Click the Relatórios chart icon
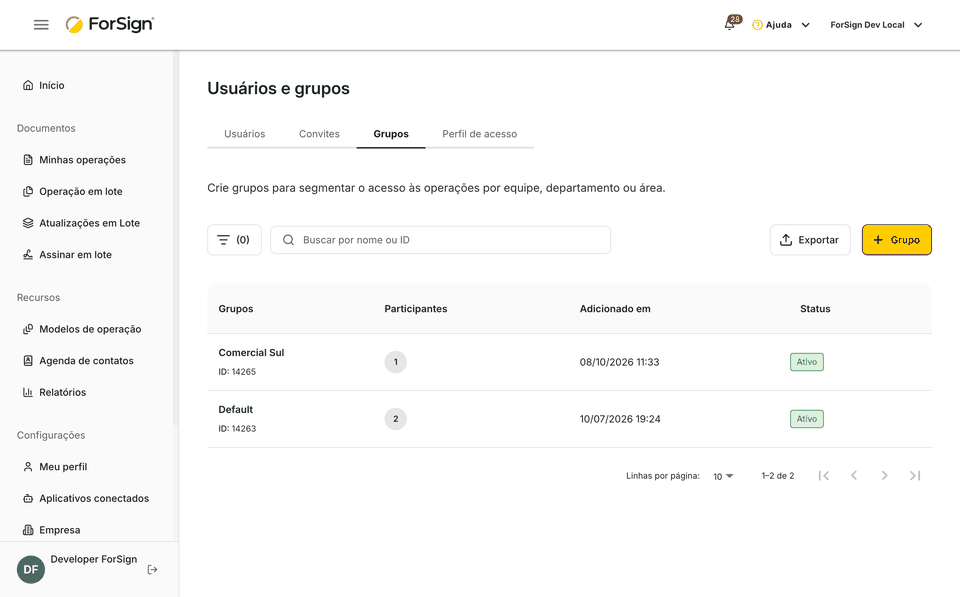The height and width of the screenshot is (597, 960). [28, 392]
